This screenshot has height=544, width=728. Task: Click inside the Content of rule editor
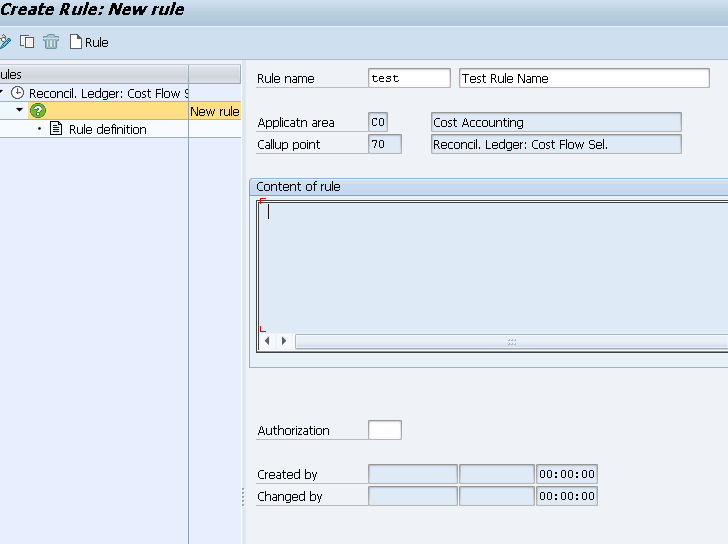point(494,267)
